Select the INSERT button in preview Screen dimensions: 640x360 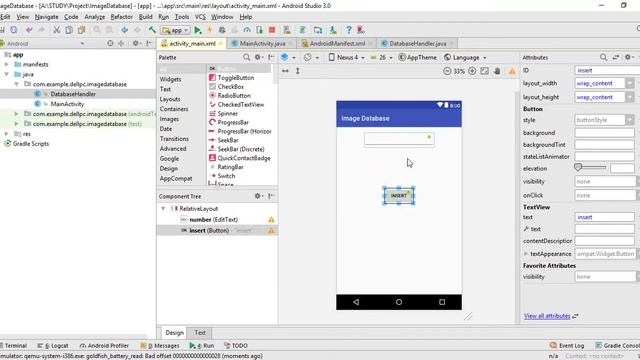point(399,196)
